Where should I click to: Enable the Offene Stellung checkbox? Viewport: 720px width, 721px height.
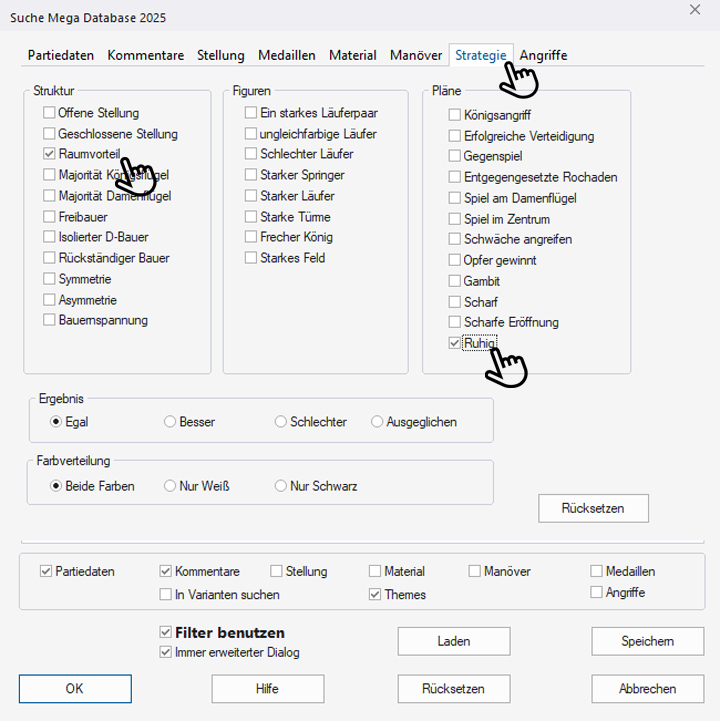point(50,113)
